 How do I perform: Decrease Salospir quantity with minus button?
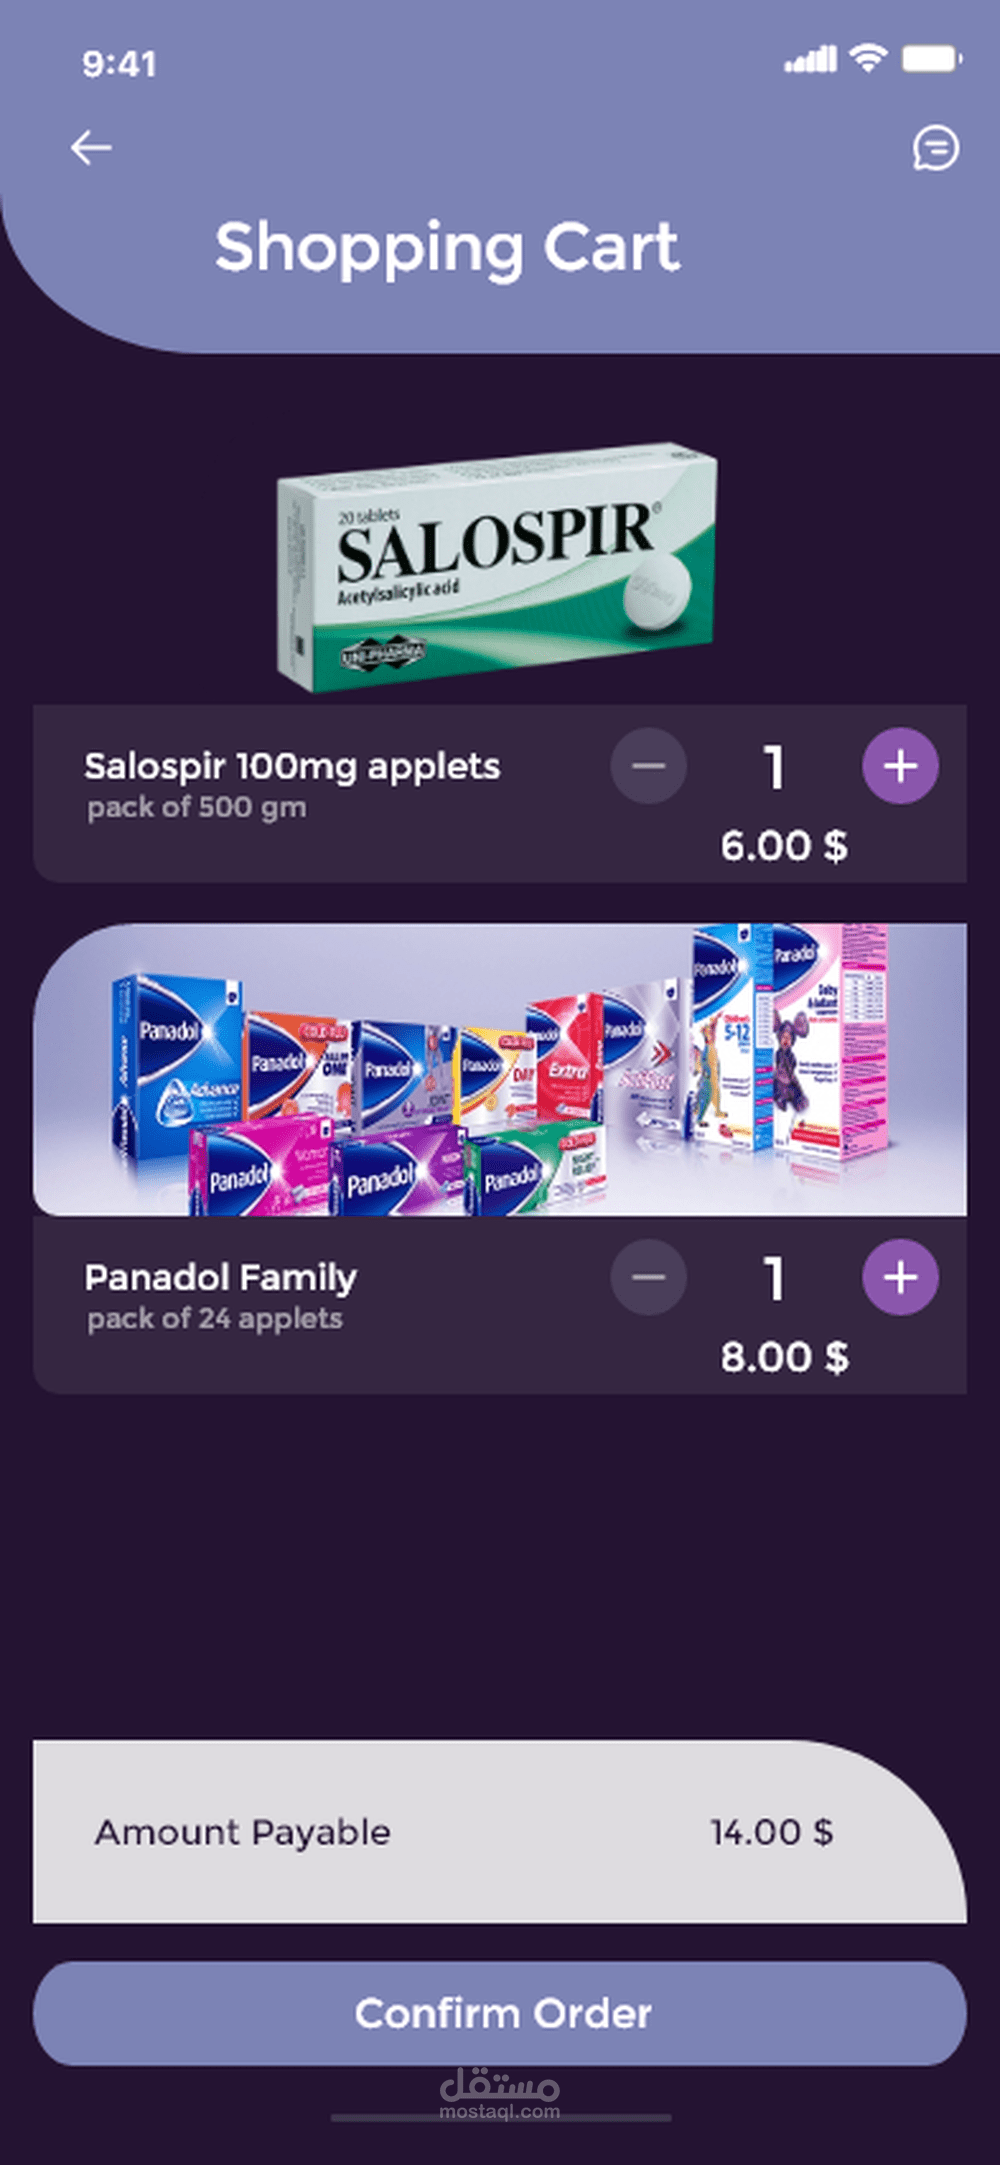tap(649, 767)
